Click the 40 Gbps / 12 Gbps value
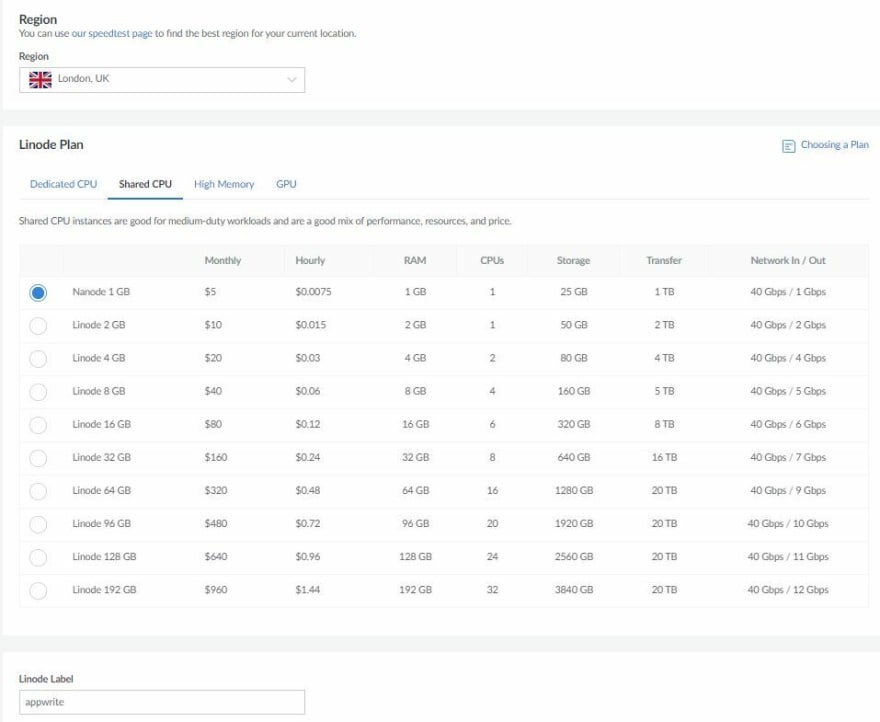Screen dimensions: 880x722 tap(788, 590)
